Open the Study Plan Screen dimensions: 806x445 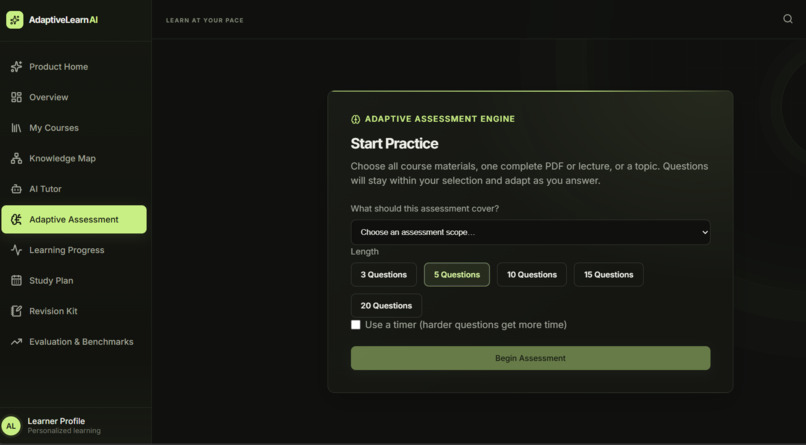click(x=74, y=281)
